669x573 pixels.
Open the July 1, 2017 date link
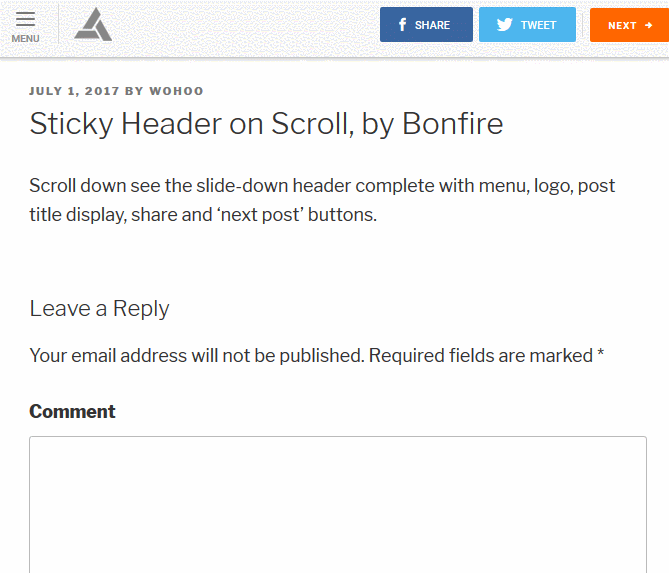coord(74,91)
